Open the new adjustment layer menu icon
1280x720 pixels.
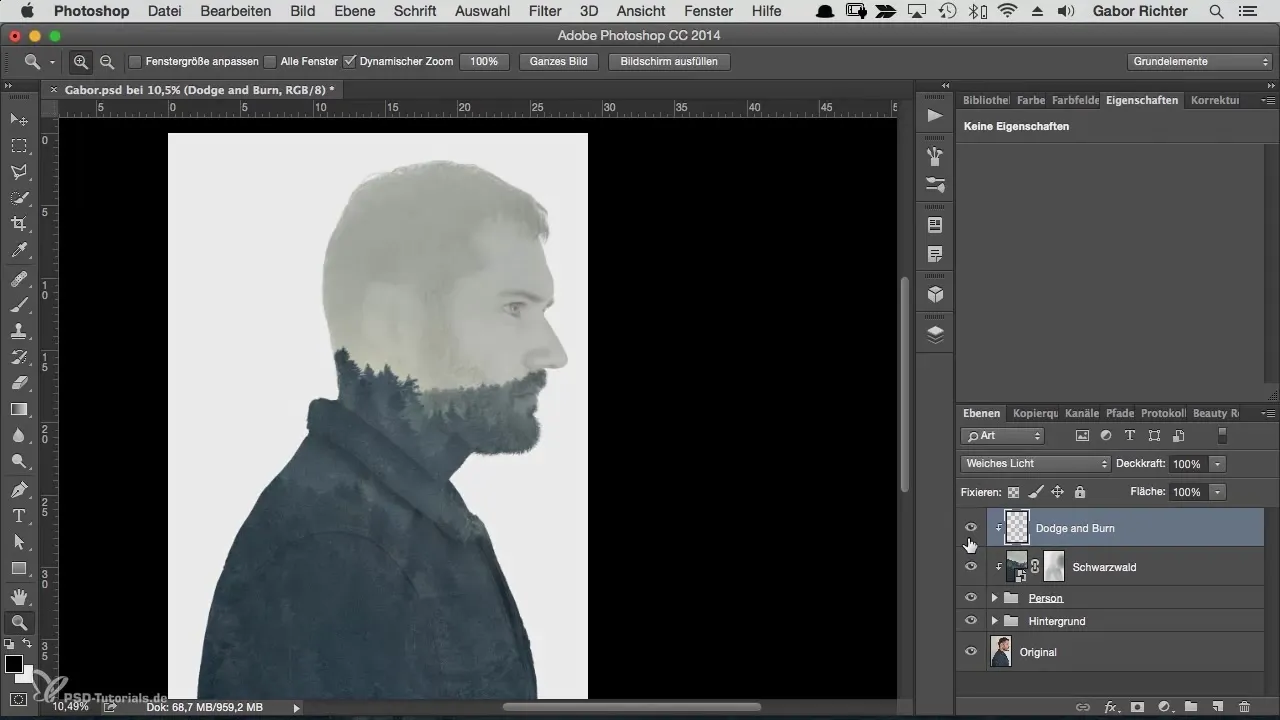1164,707
